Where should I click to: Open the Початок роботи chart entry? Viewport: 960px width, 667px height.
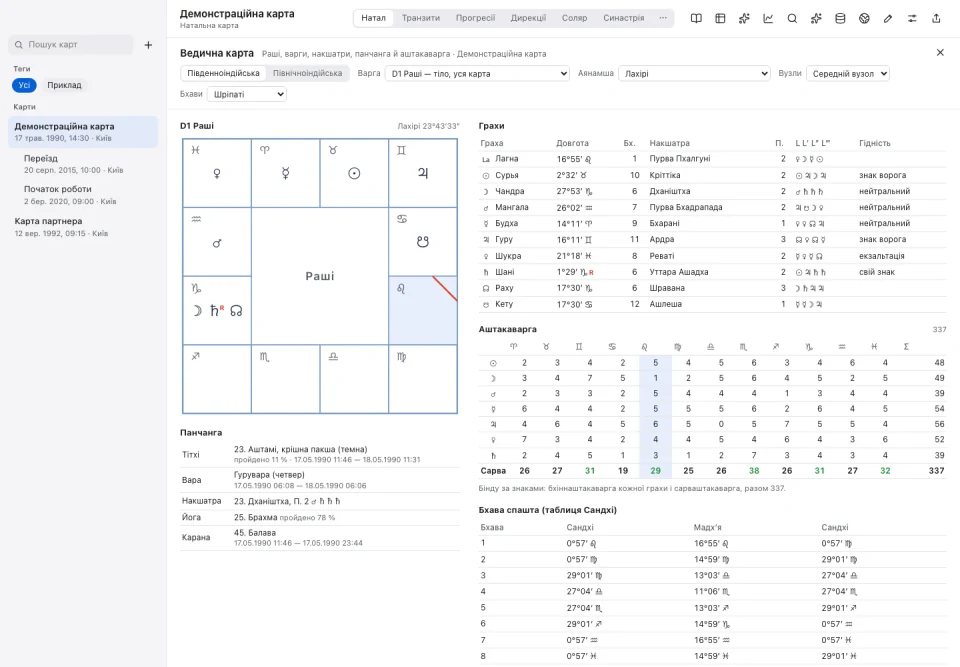(x=83, y=195)
